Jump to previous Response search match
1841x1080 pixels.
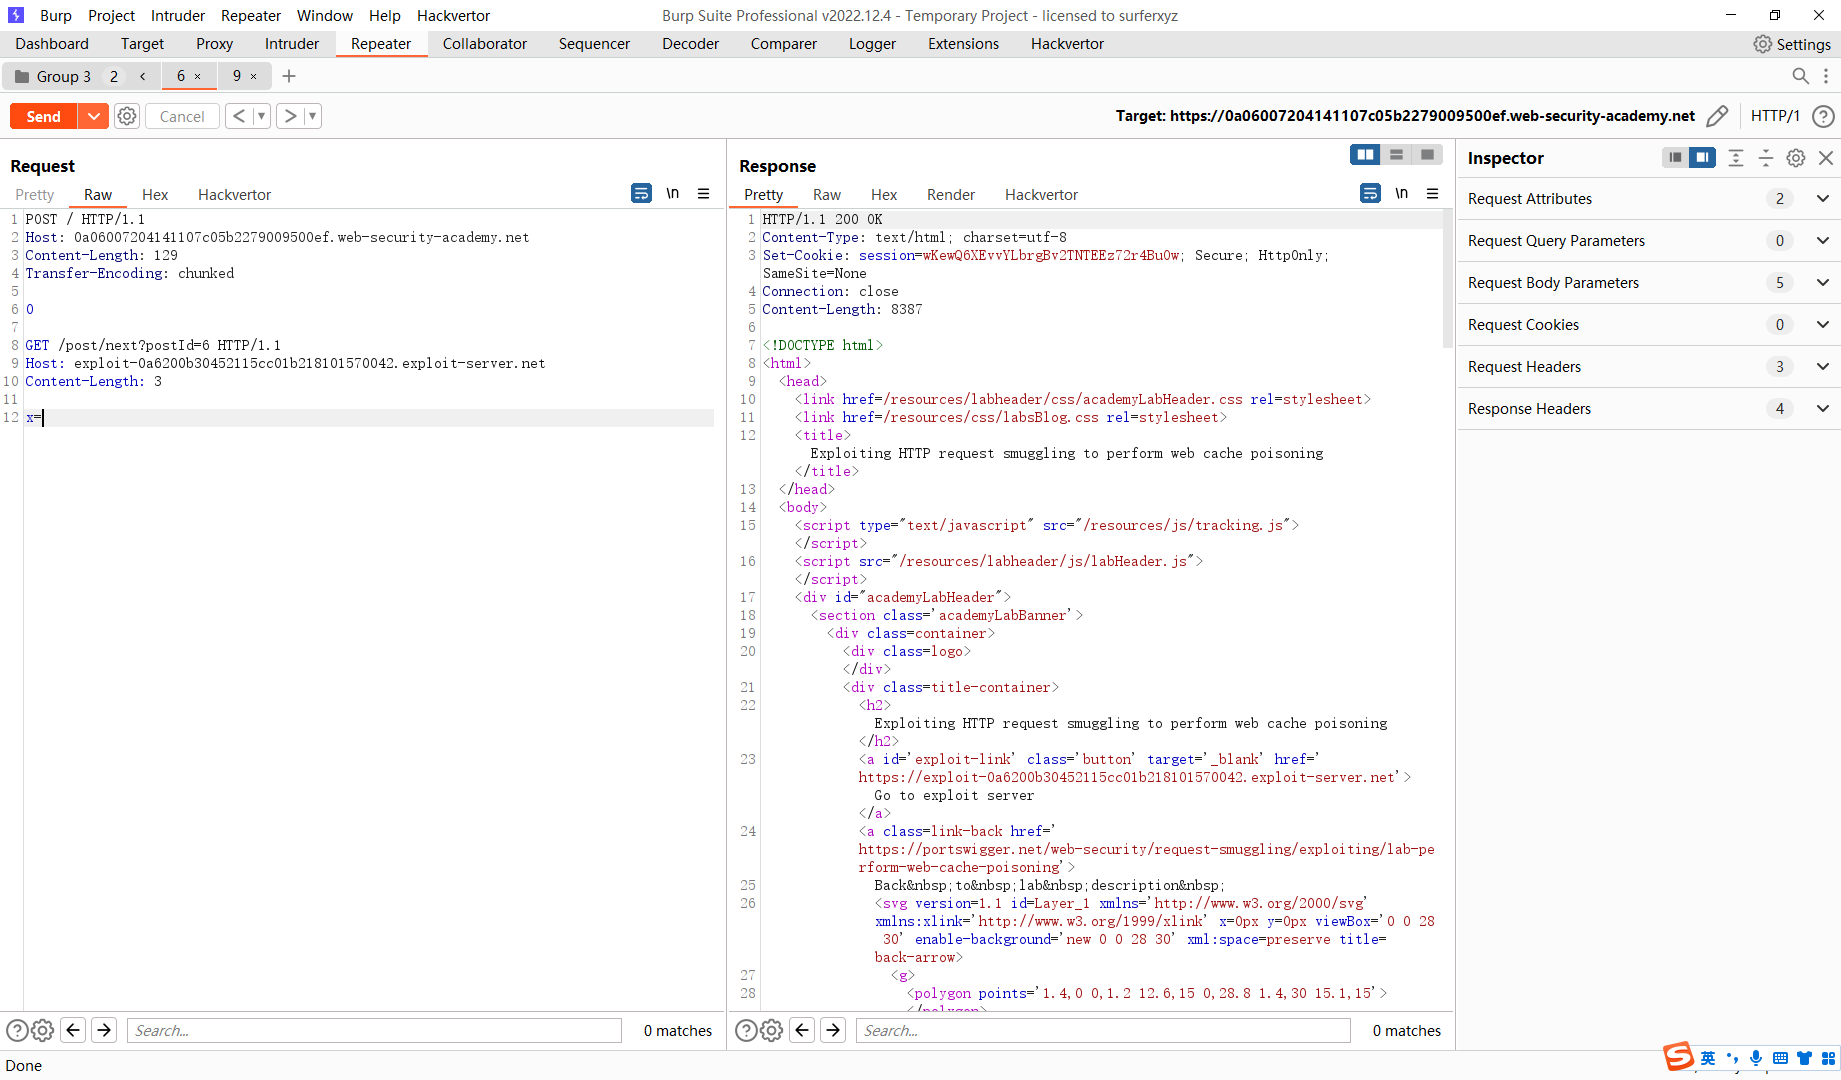tap(802, 1030)
